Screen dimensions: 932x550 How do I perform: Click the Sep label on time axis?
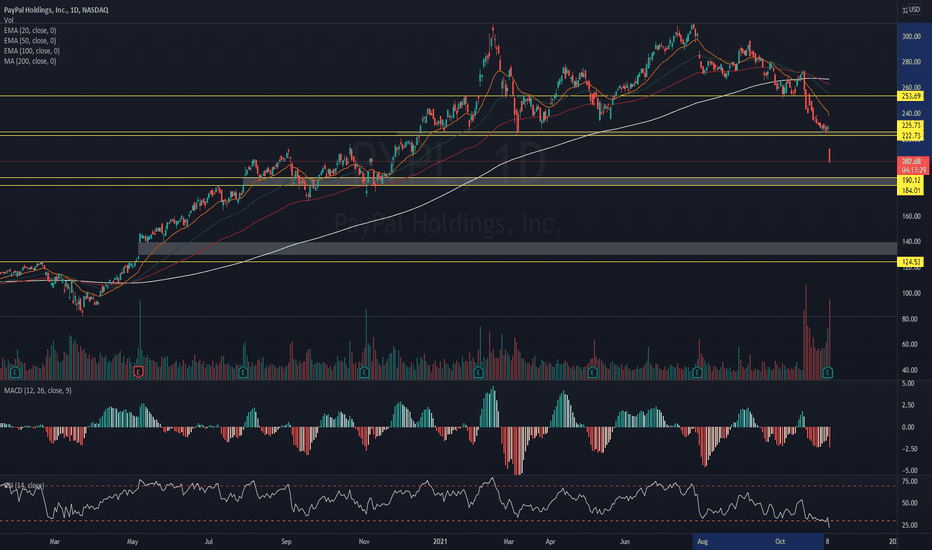click(286, 541)
